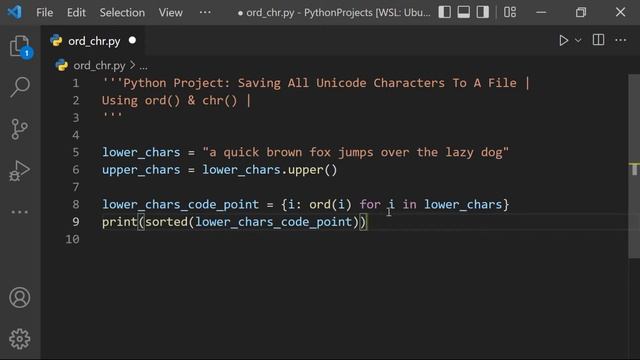Click the Python icon in breadcrumb
The height and width of the screenshot is (360, 640).
[62, 65]
